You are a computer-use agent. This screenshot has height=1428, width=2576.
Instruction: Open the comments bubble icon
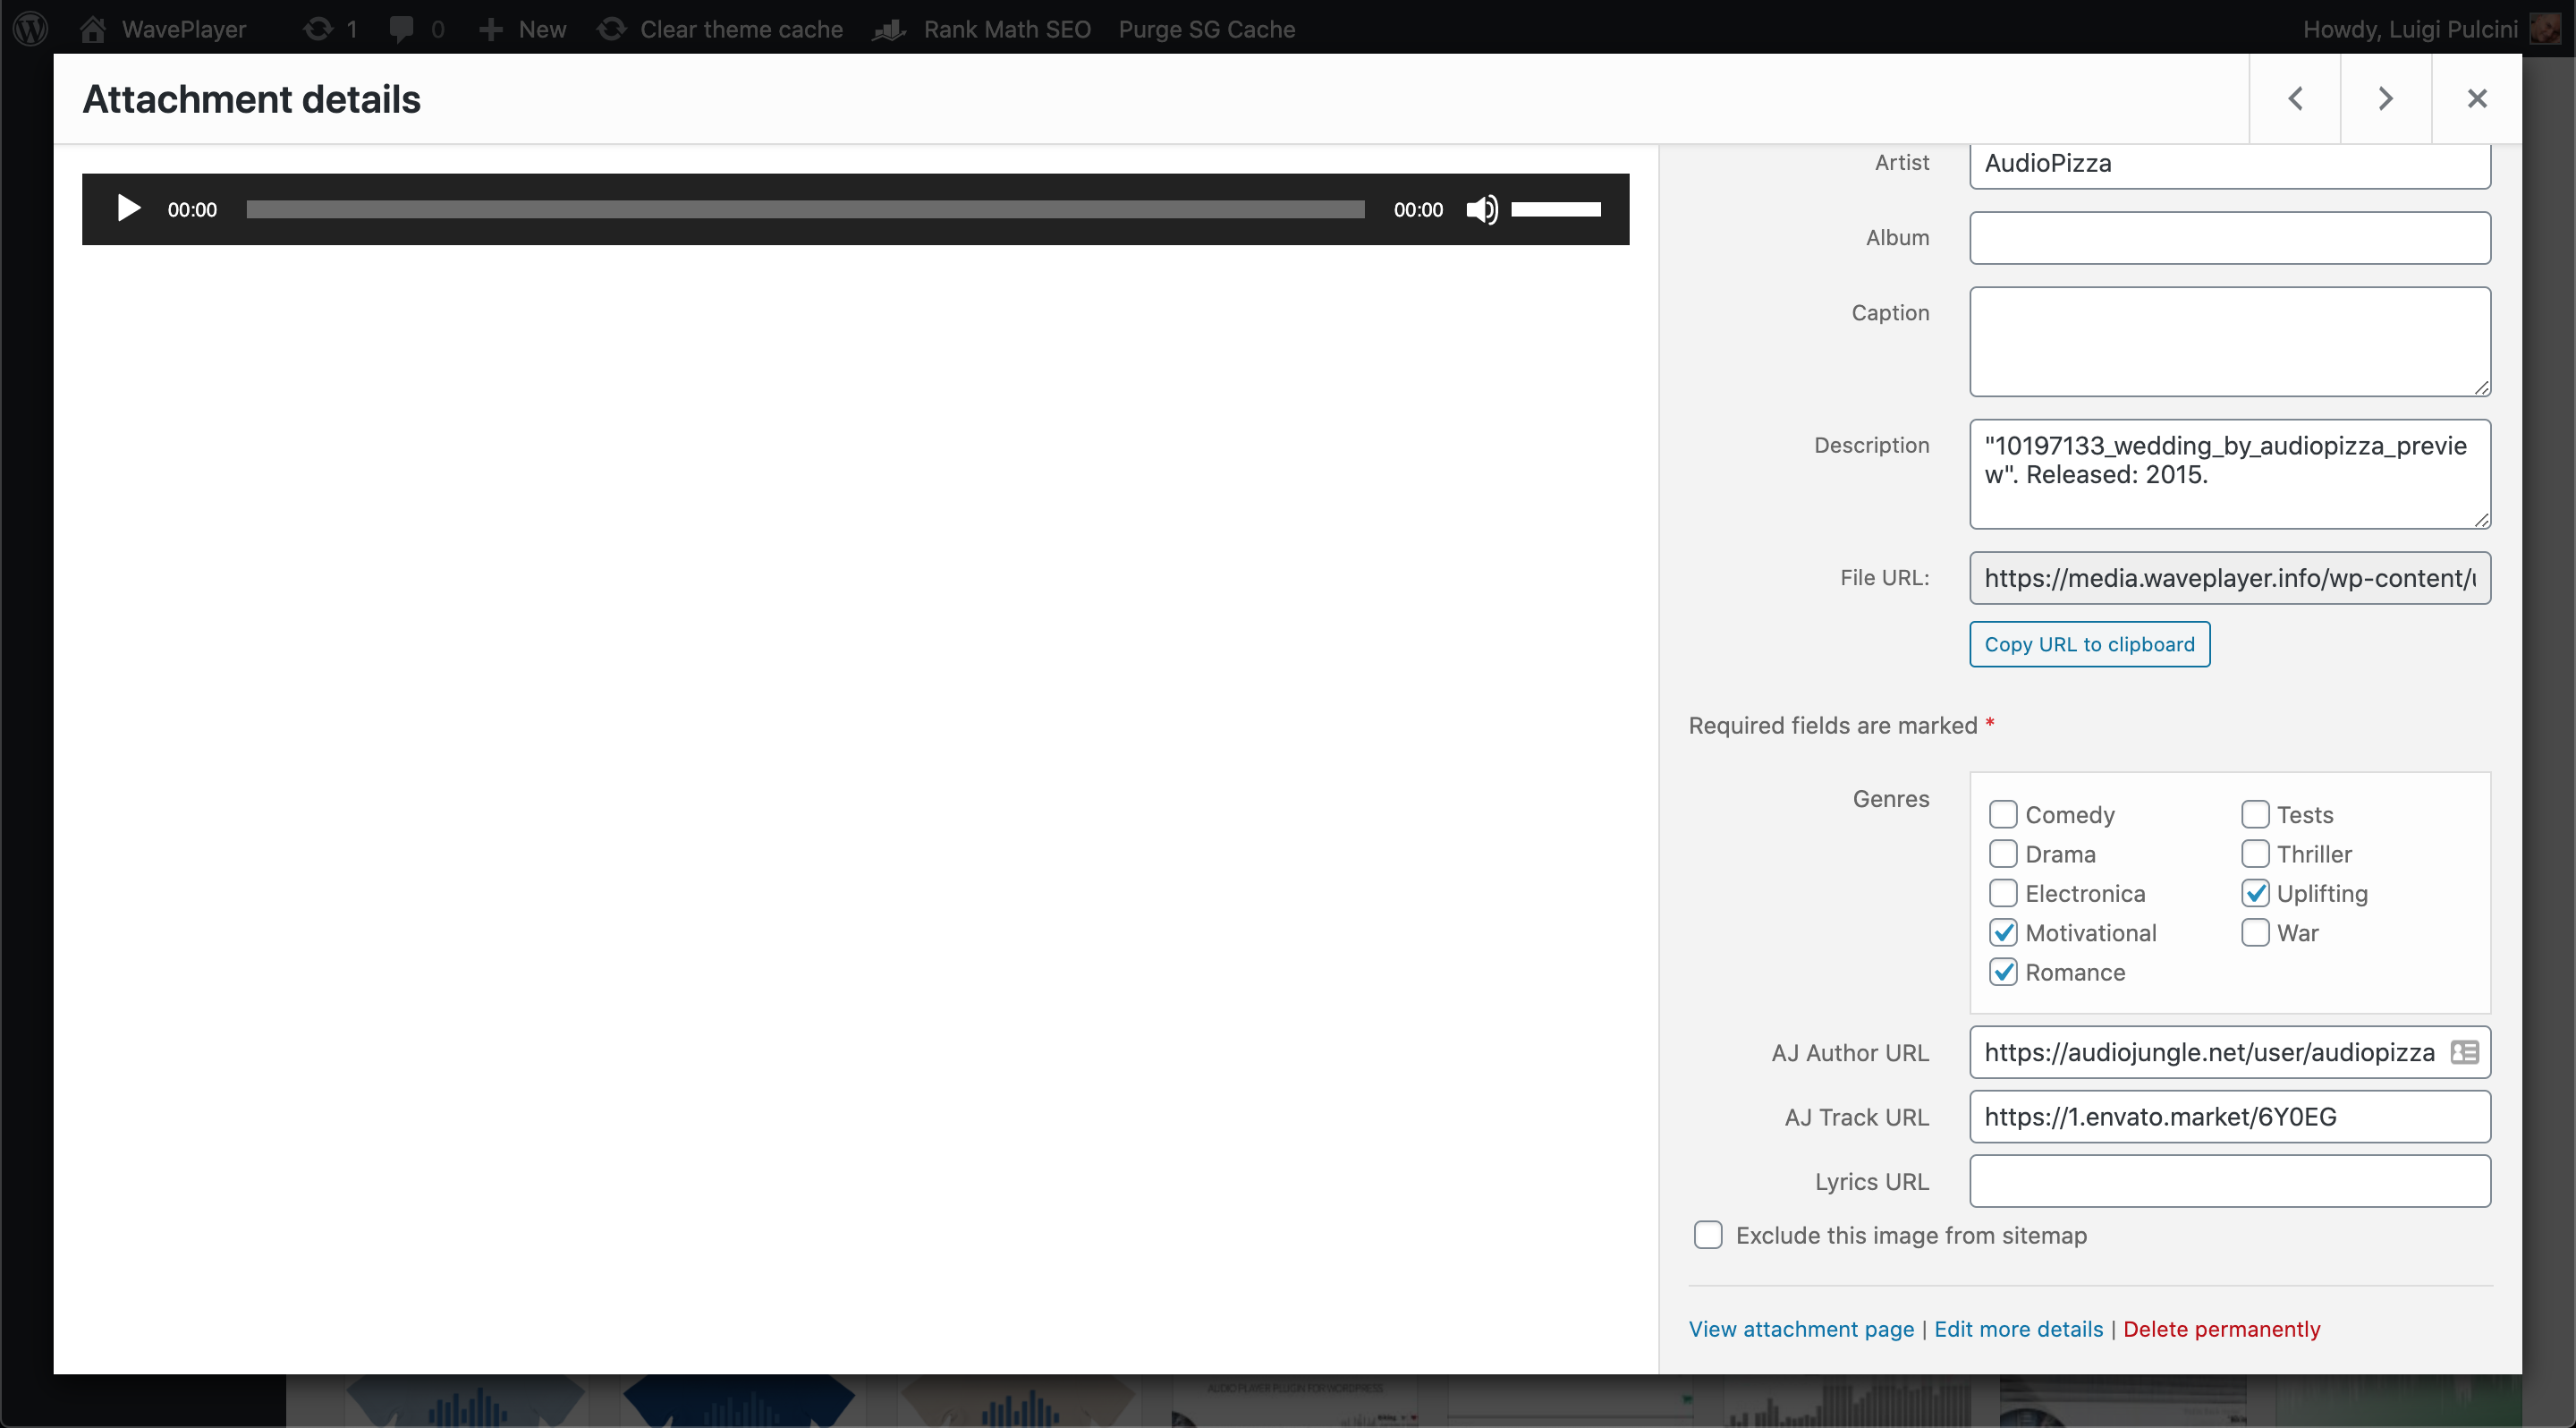coord(401,28)
